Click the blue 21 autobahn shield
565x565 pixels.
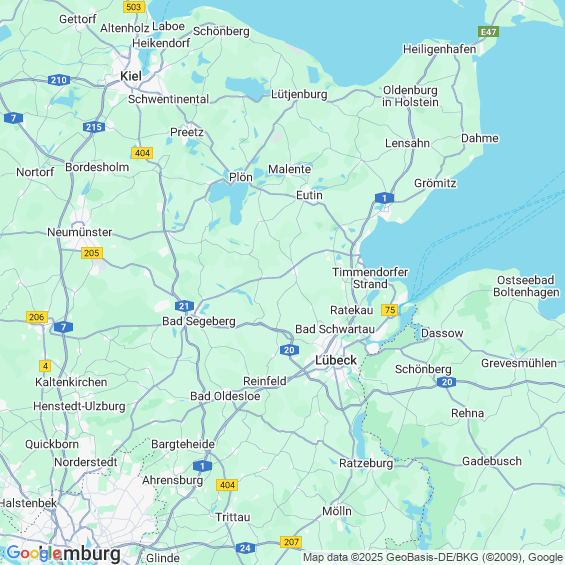(184, 306)
